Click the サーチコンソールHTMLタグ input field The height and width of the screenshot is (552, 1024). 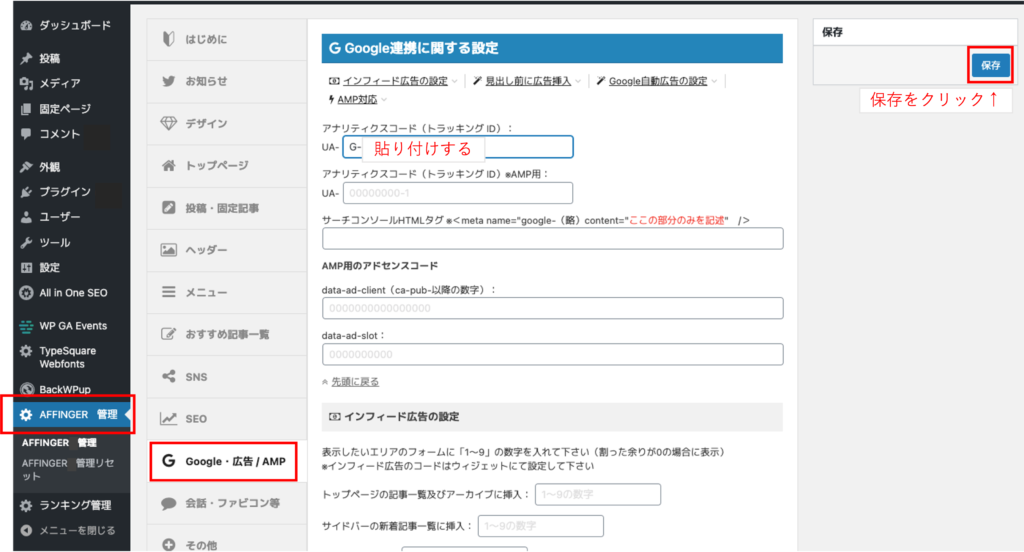tap(552, 238)
